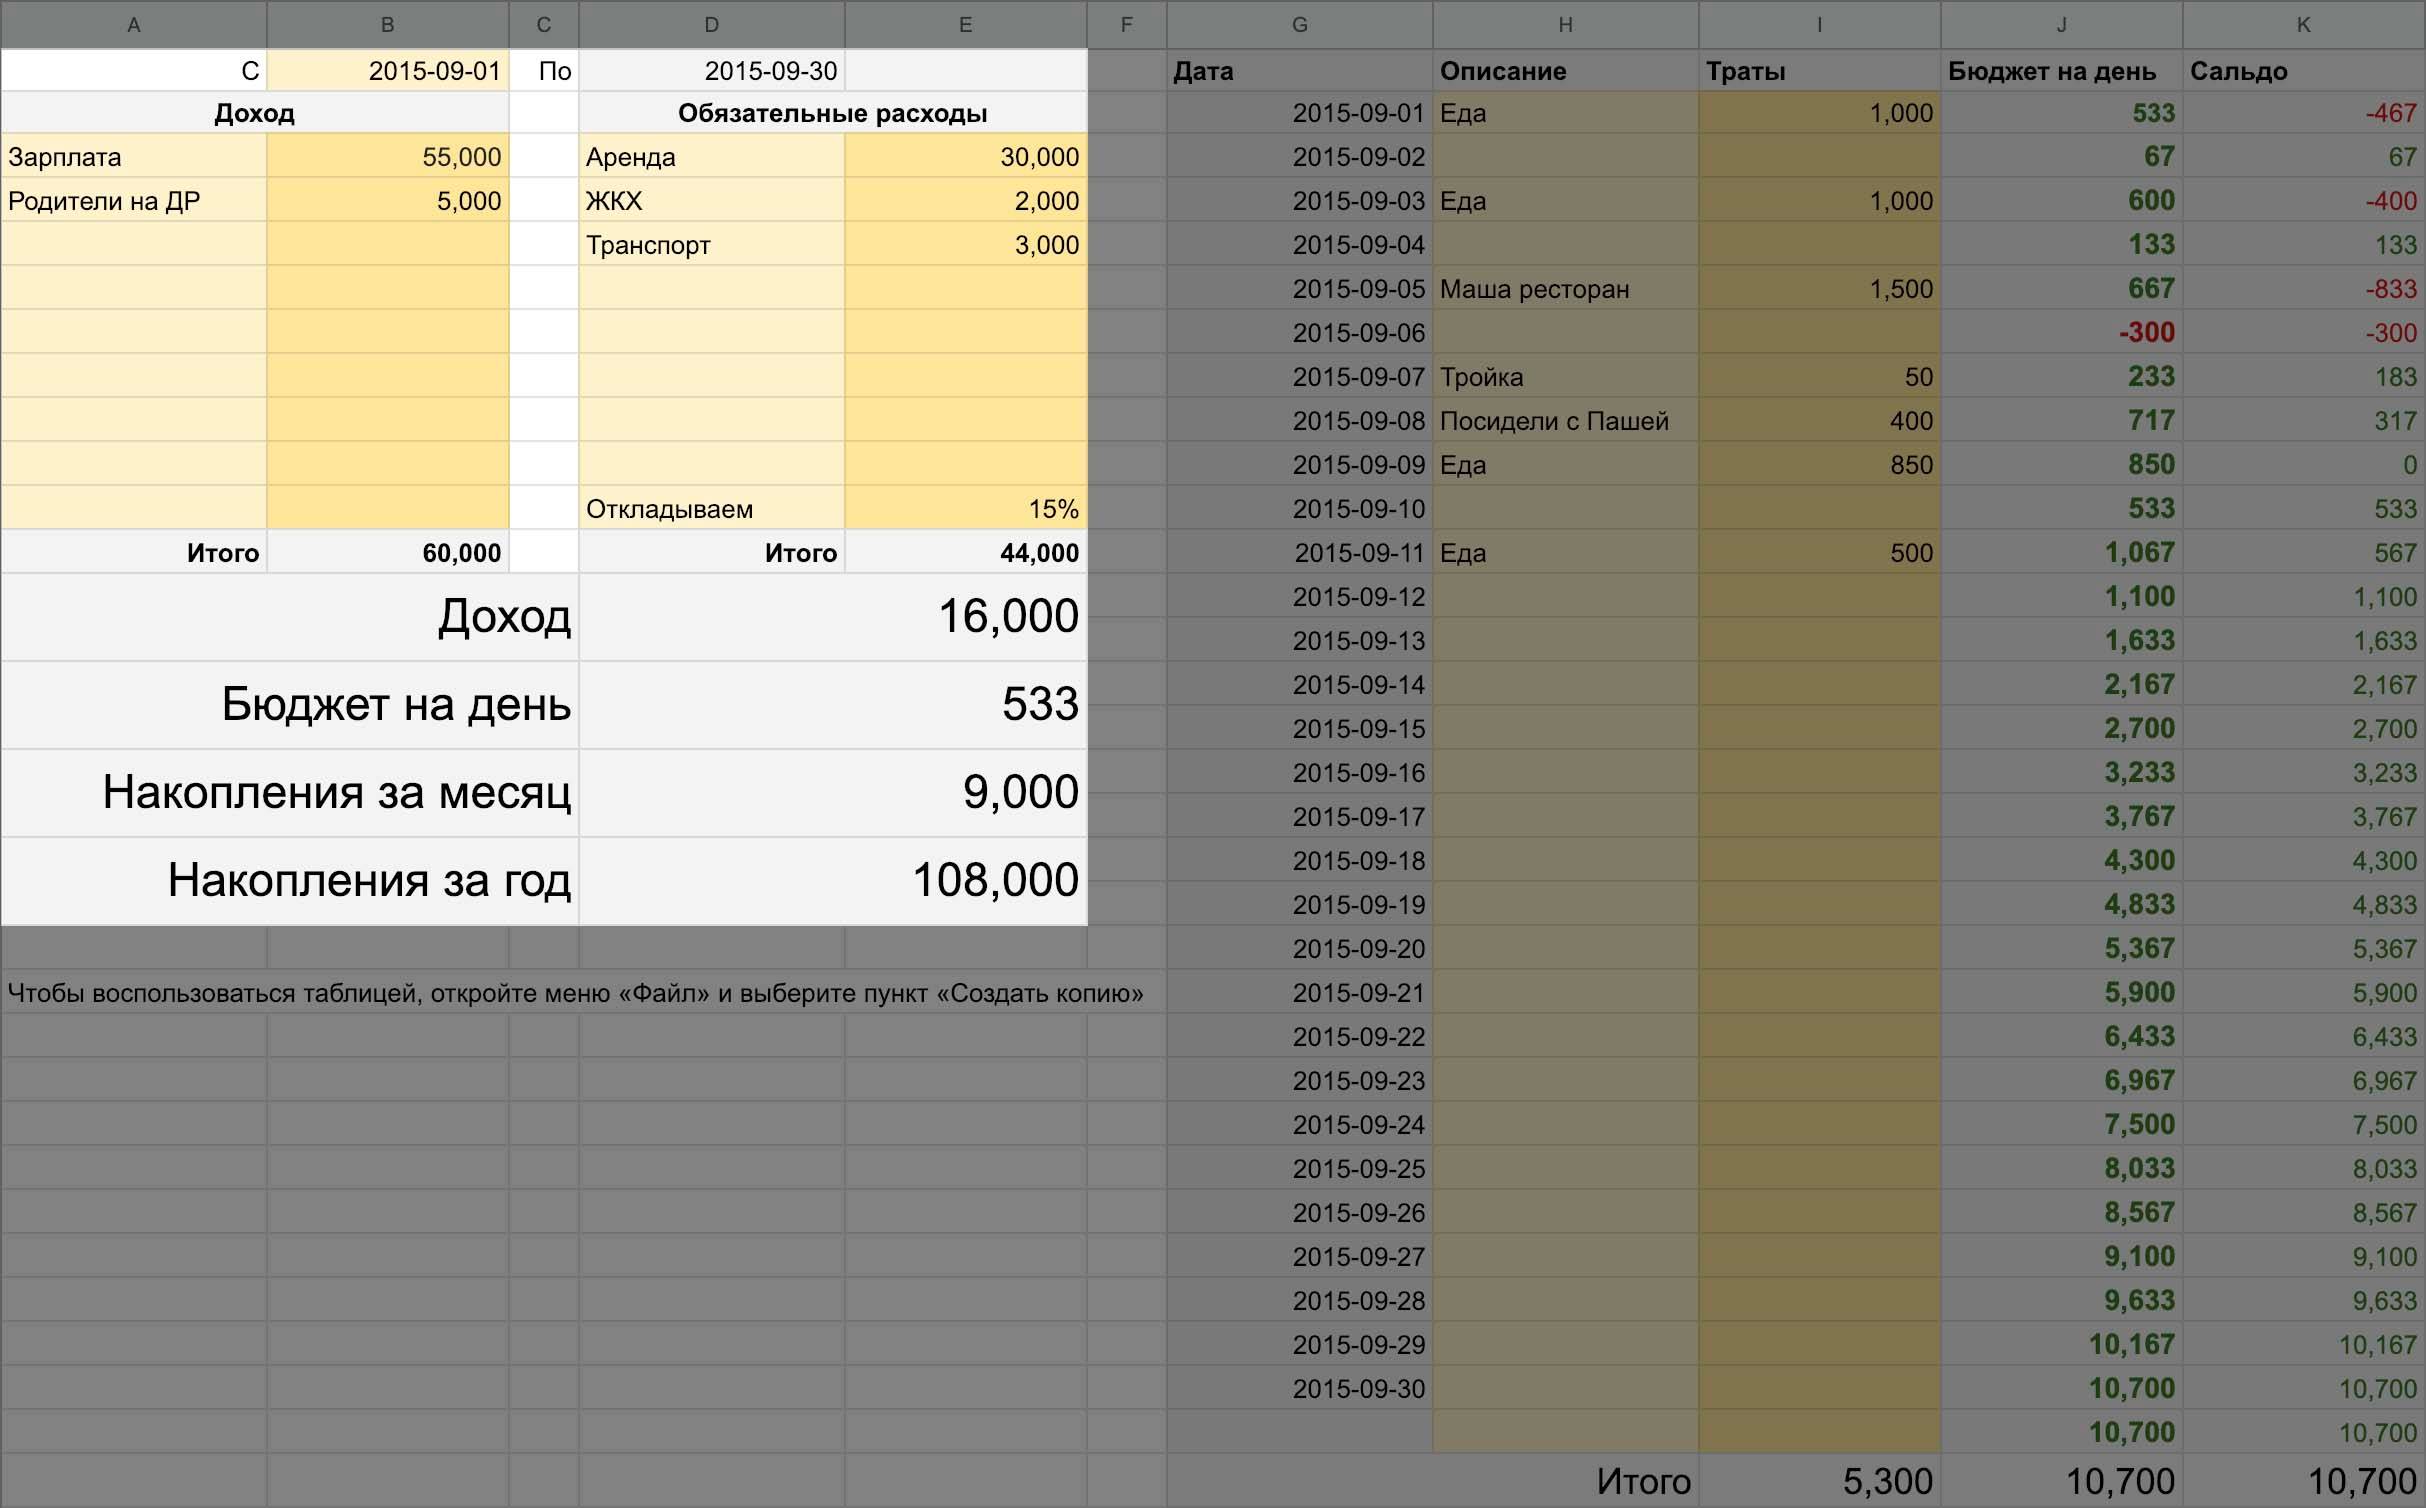Select the 'Маша ресторан' description cell
2426x1508 pixels.
[x=1566, y=289]
